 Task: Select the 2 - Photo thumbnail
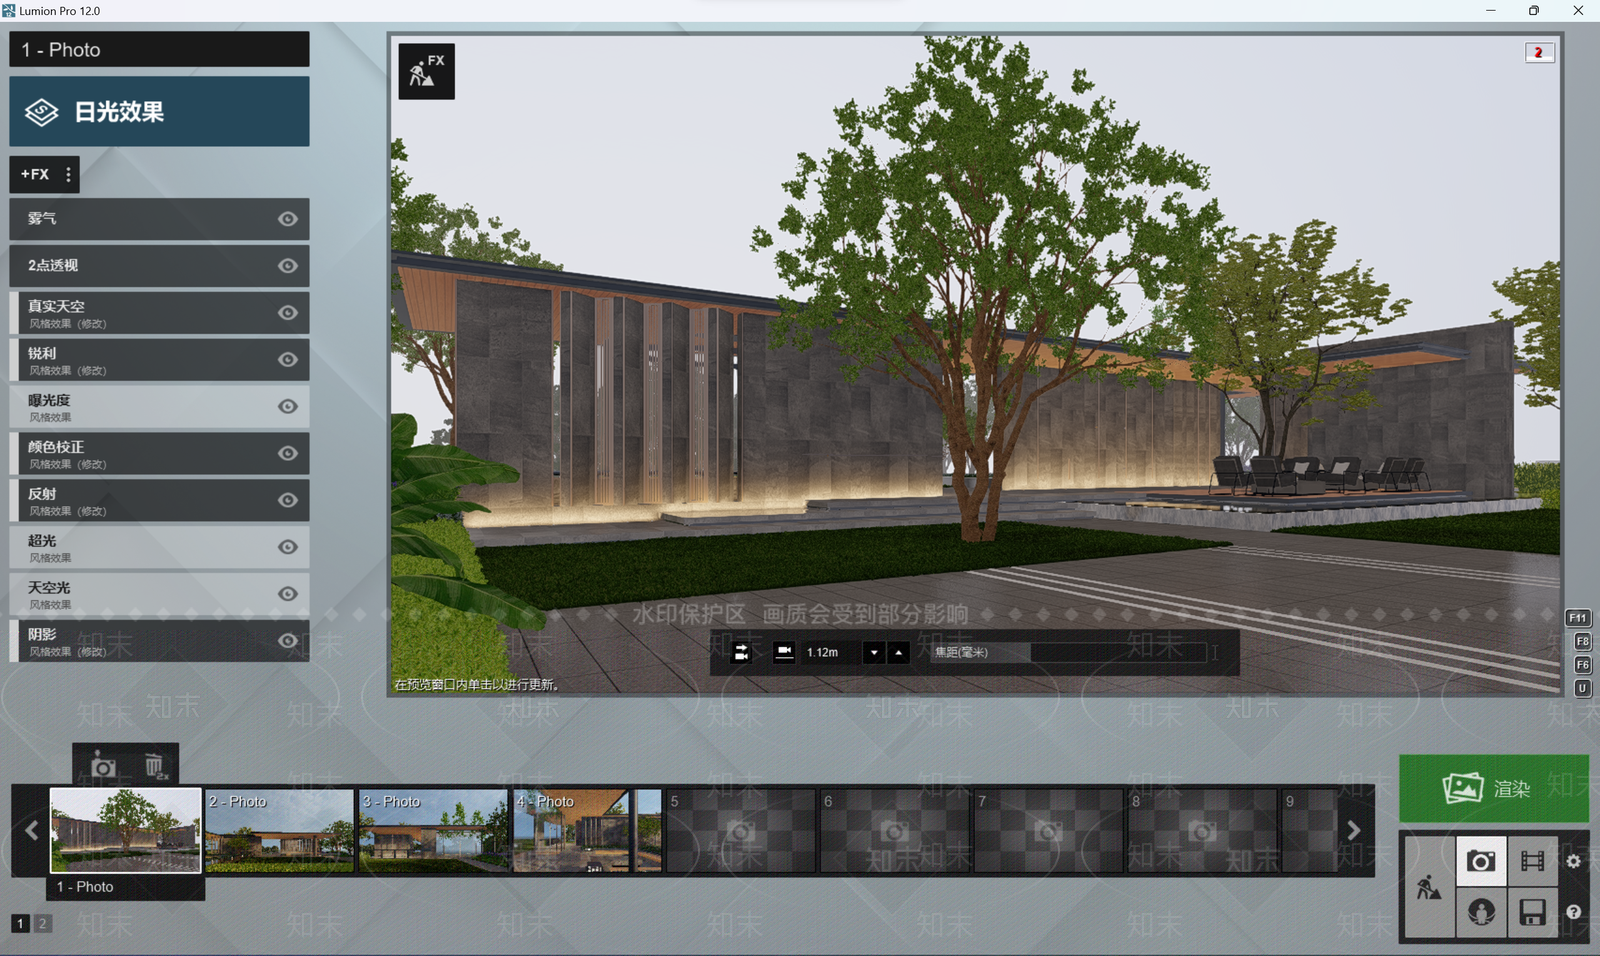[280, 830]
